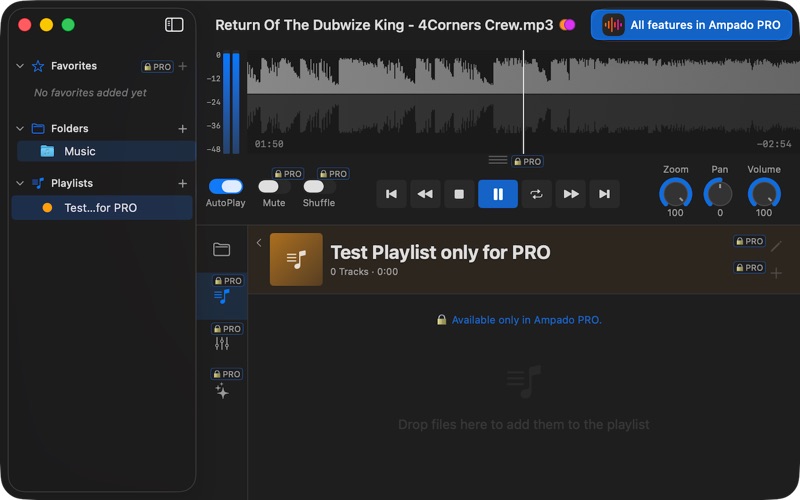Add a new favorite with plus icon
Screen dimensions: 800x500
(183, 66)
